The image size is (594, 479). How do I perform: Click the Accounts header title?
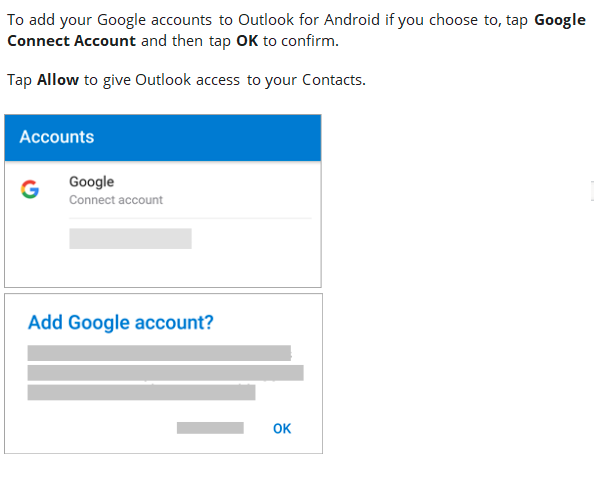coord(57,137)
